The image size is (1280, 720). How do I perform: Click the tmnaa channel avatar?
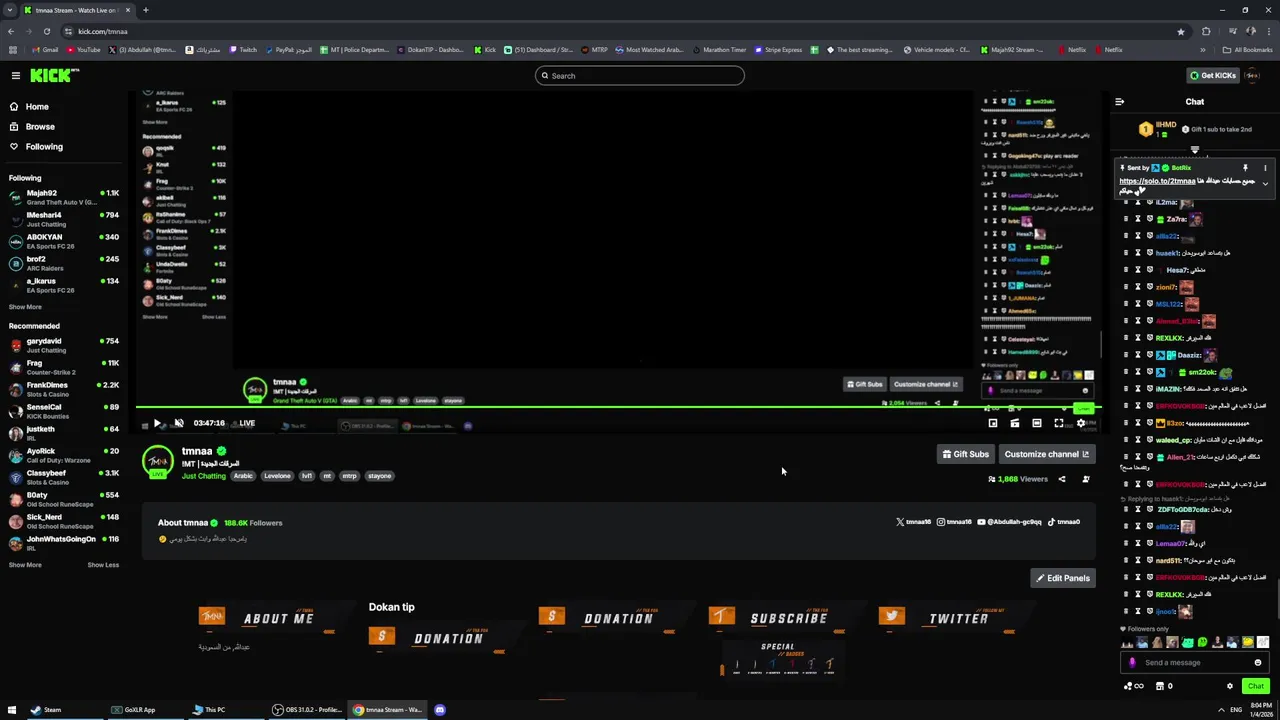[x=157, y=461]
